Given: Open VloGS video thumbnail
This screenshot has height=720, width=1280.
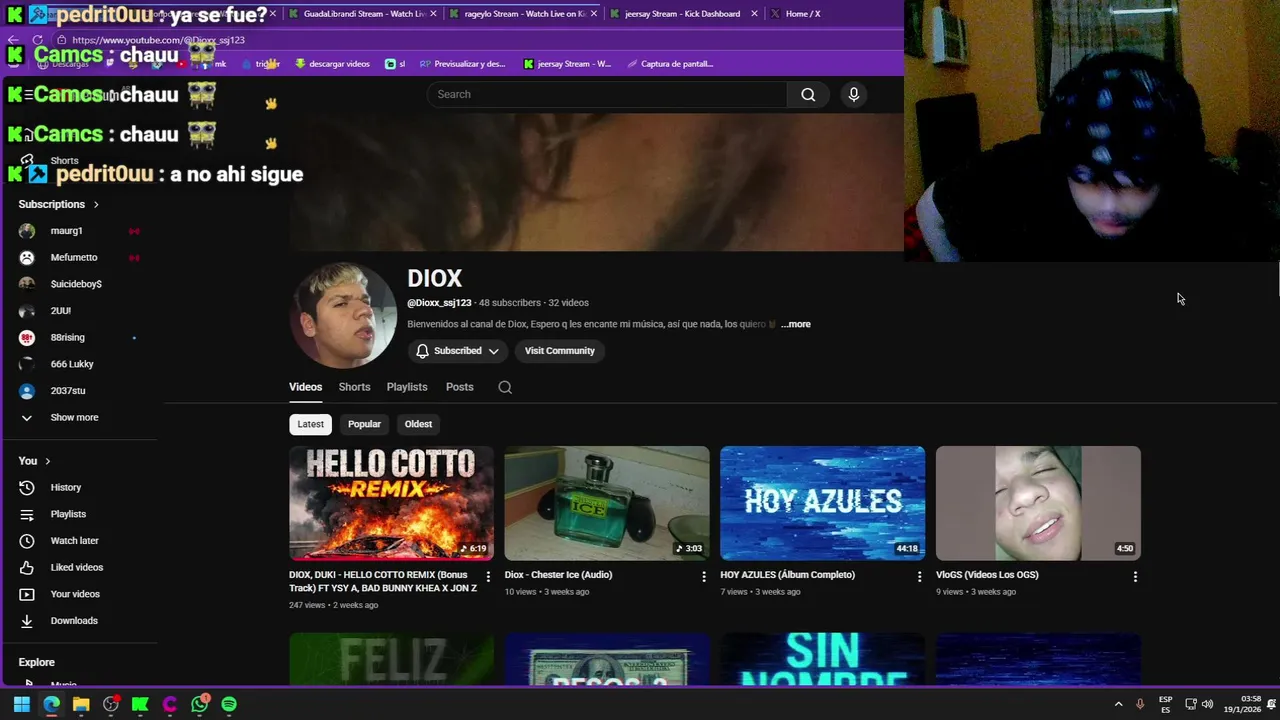Looking at the screenshot, I should coord(1038,503).
